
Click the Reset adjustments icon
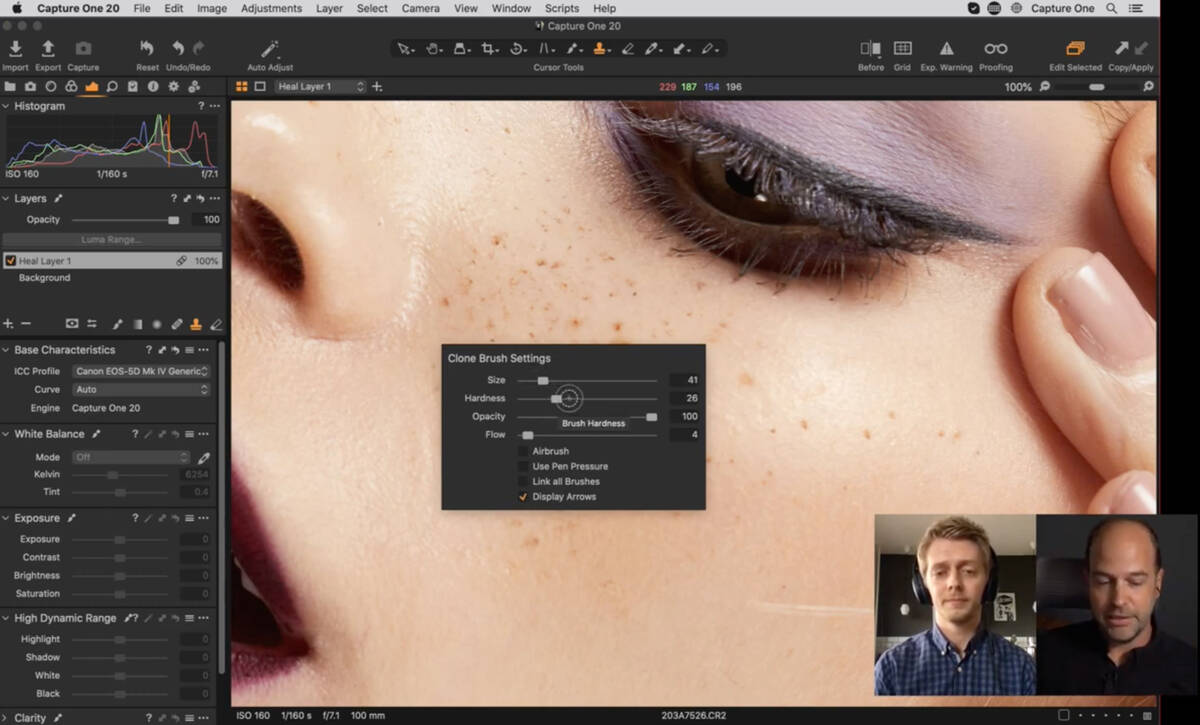coord(147,49)
